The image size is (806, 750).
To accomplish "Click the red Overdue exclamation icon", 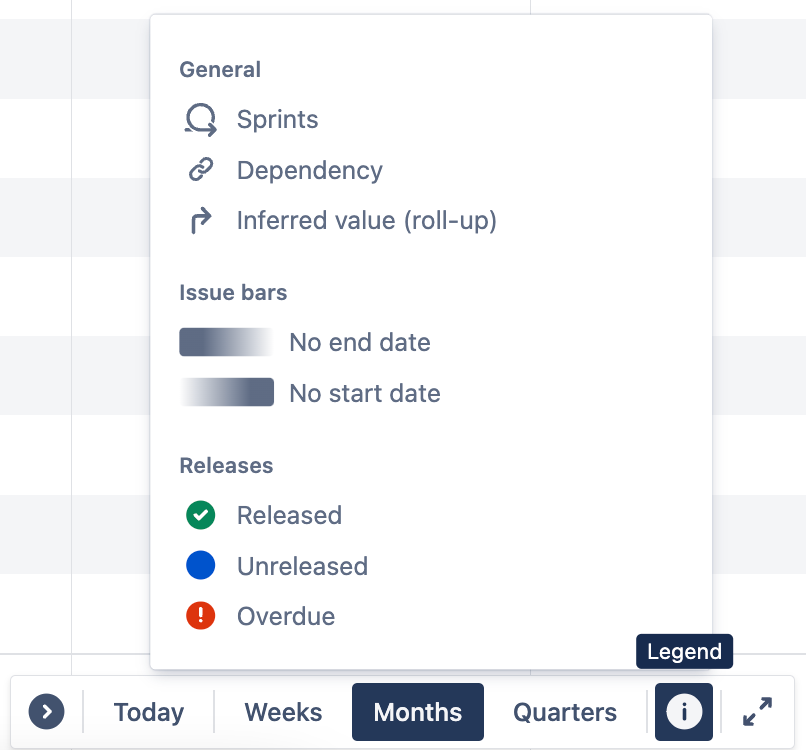I will pos(200,616).
